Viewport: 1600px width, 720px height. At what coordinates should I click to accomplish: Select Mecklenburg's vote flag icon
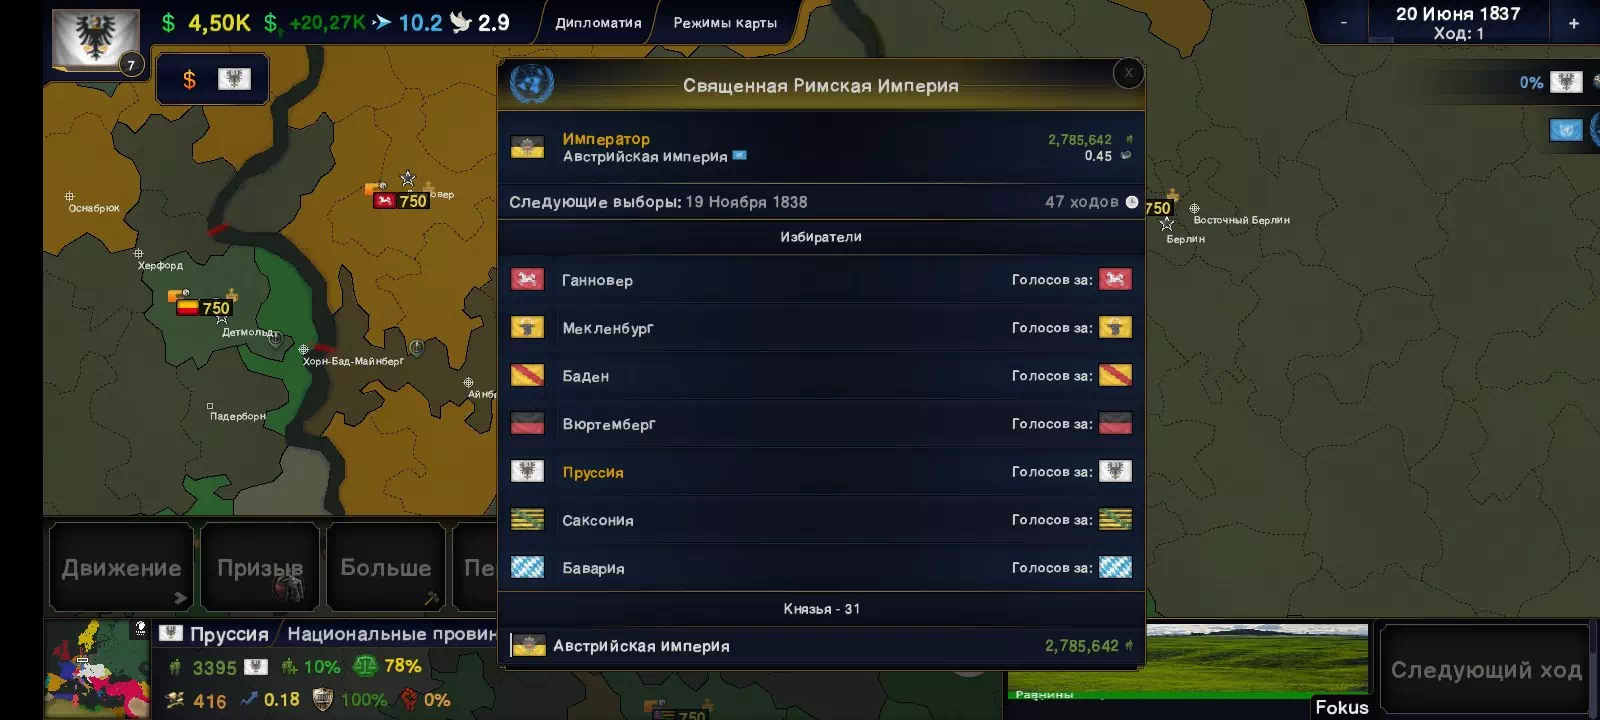(x=1115, y=327)
